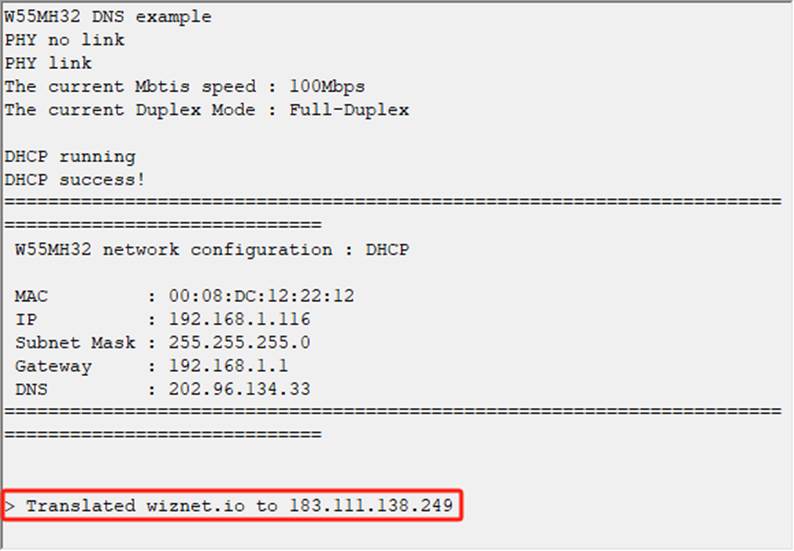
Task: Click the 'Translated' word in highlighted line
Action: (x=81, y=505)
